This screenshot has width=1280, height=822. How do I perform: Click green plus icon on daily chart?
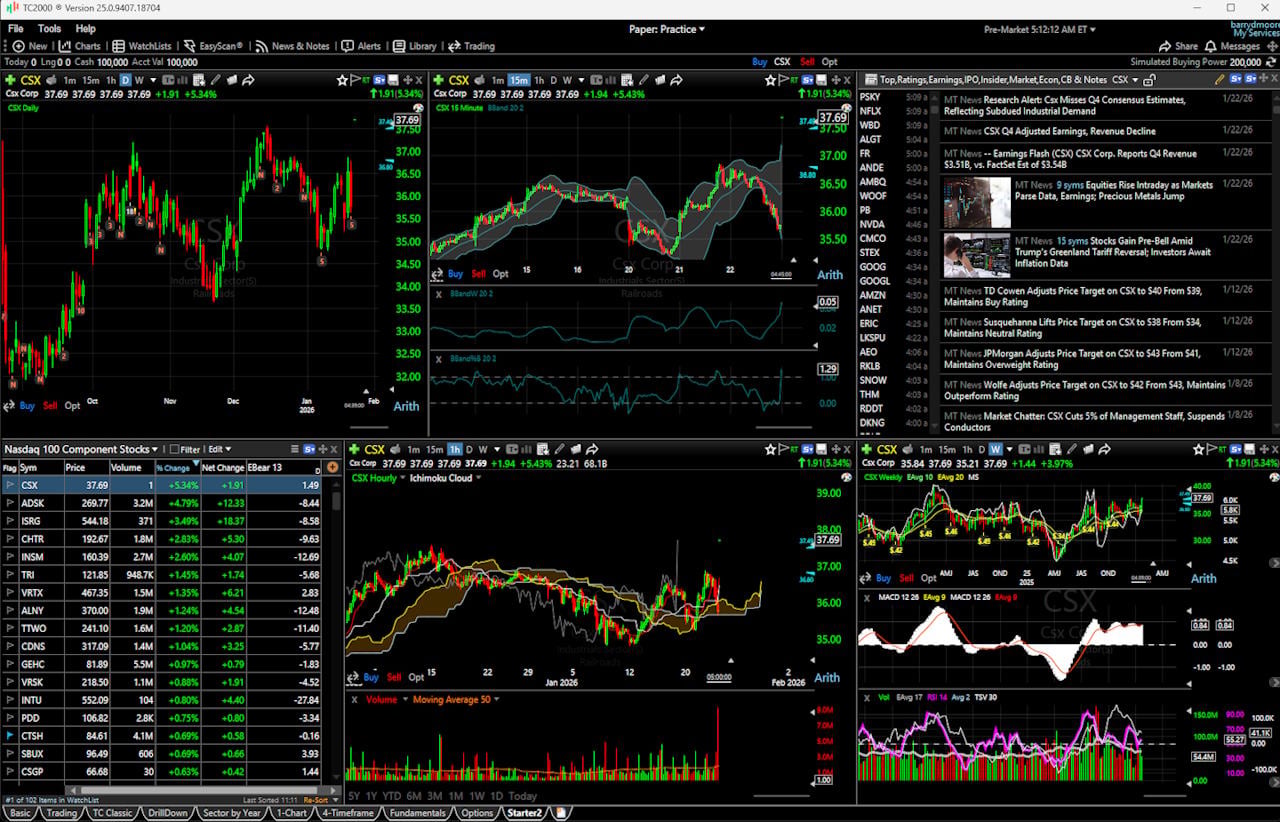point(9,80)
